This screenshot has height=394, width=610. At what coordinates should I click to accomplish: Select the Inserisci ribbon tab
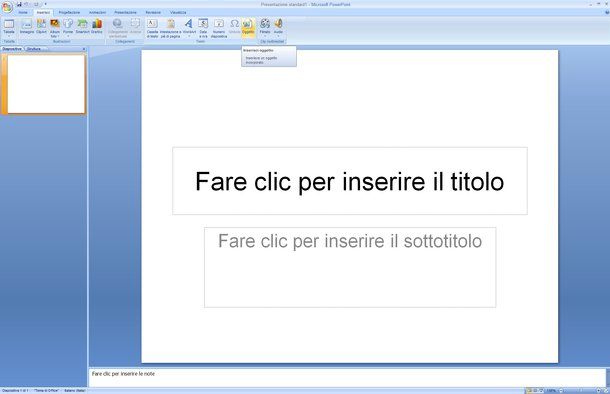[x=43, y=12]
